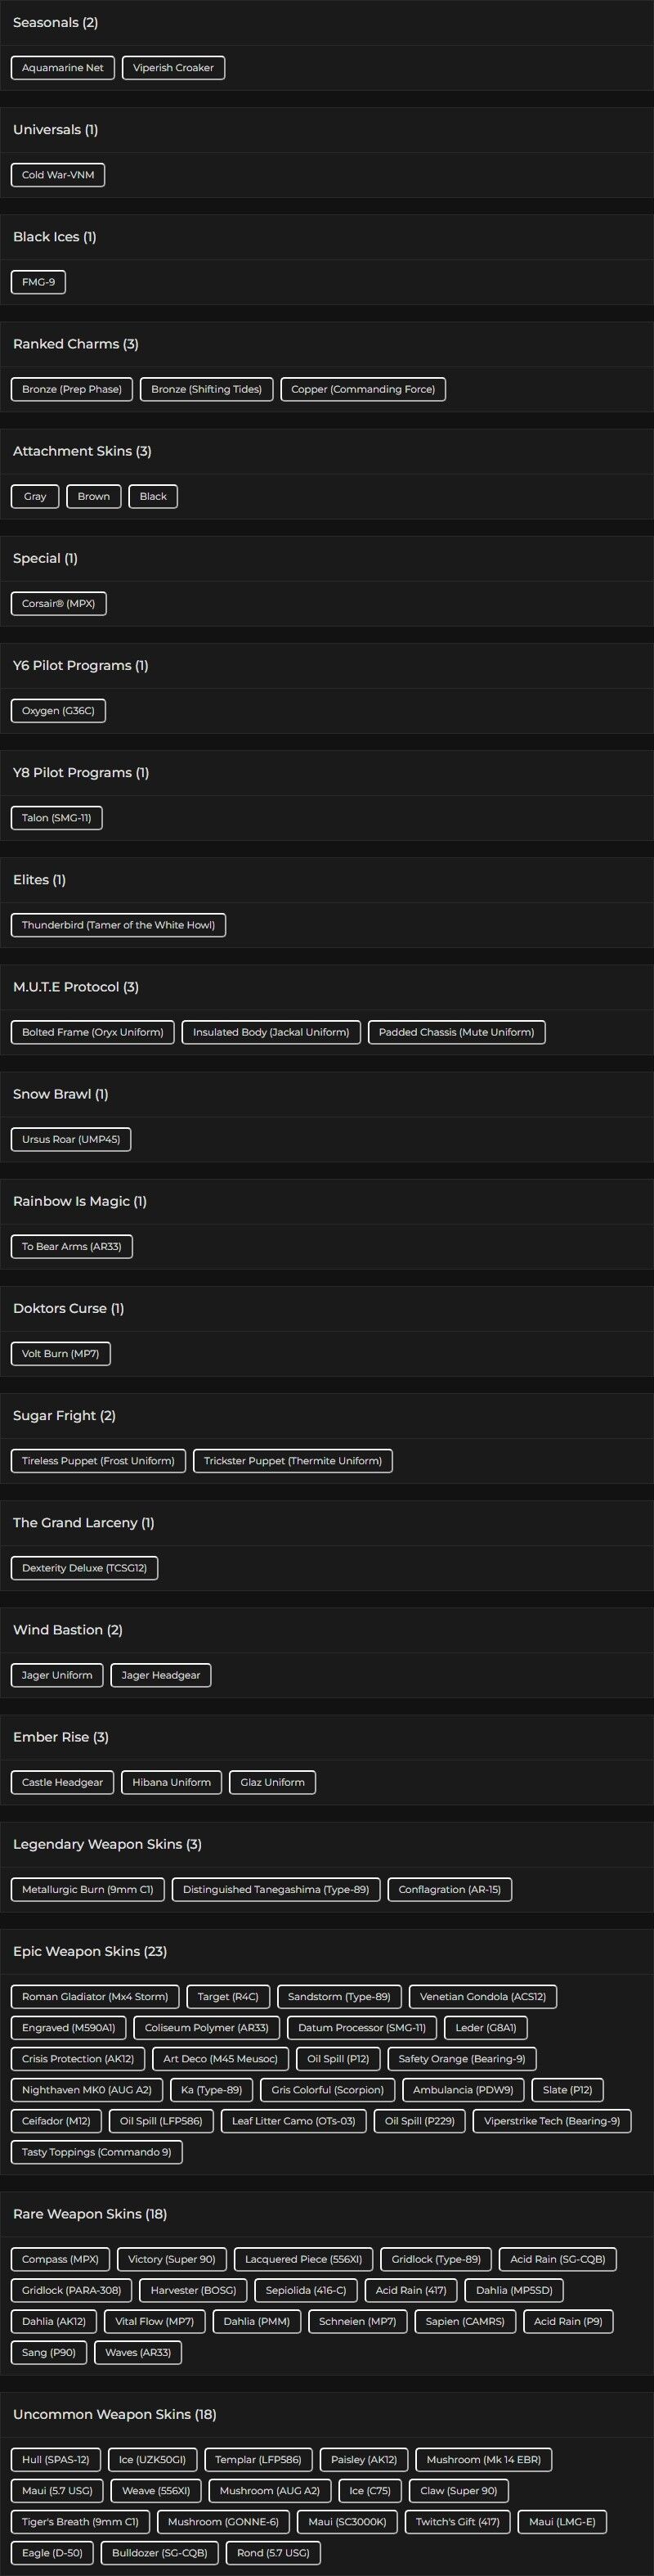The height and width of the screenshot is (2576, 654).
Task: Select the Hibana Uniform tag
Action: pos(171,1782)
